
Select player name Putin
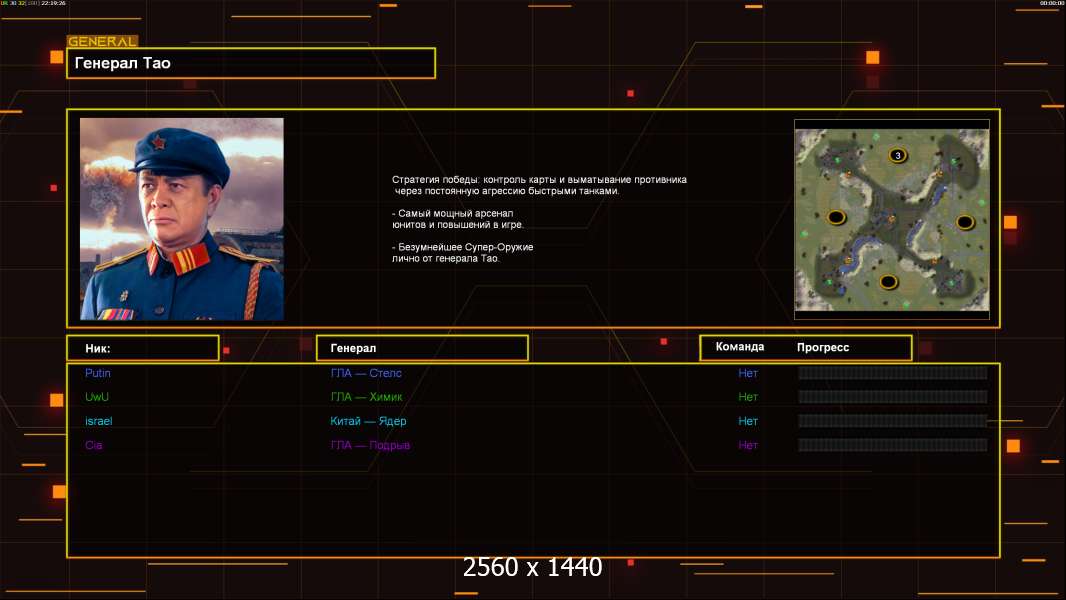click(x=98, y=373)
